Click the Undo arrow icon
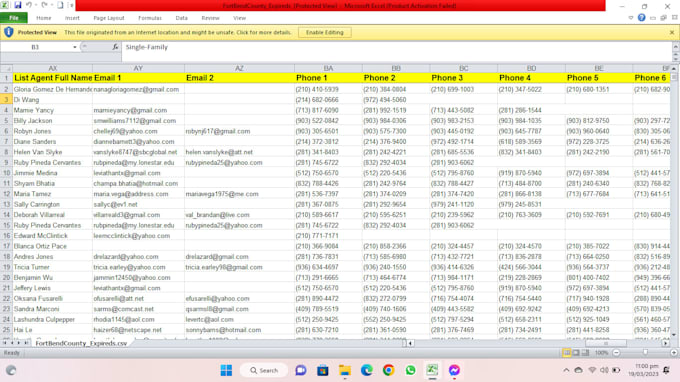Viewport: 680px width, 382px height. tap(29, 5)
